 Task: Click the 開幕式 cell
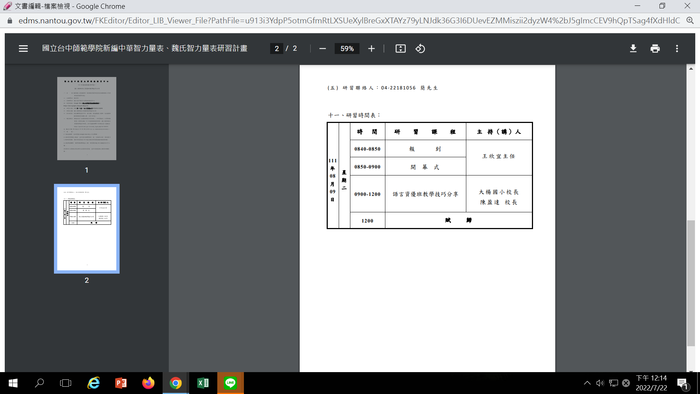pyautogui.click(x=425, y=167)
